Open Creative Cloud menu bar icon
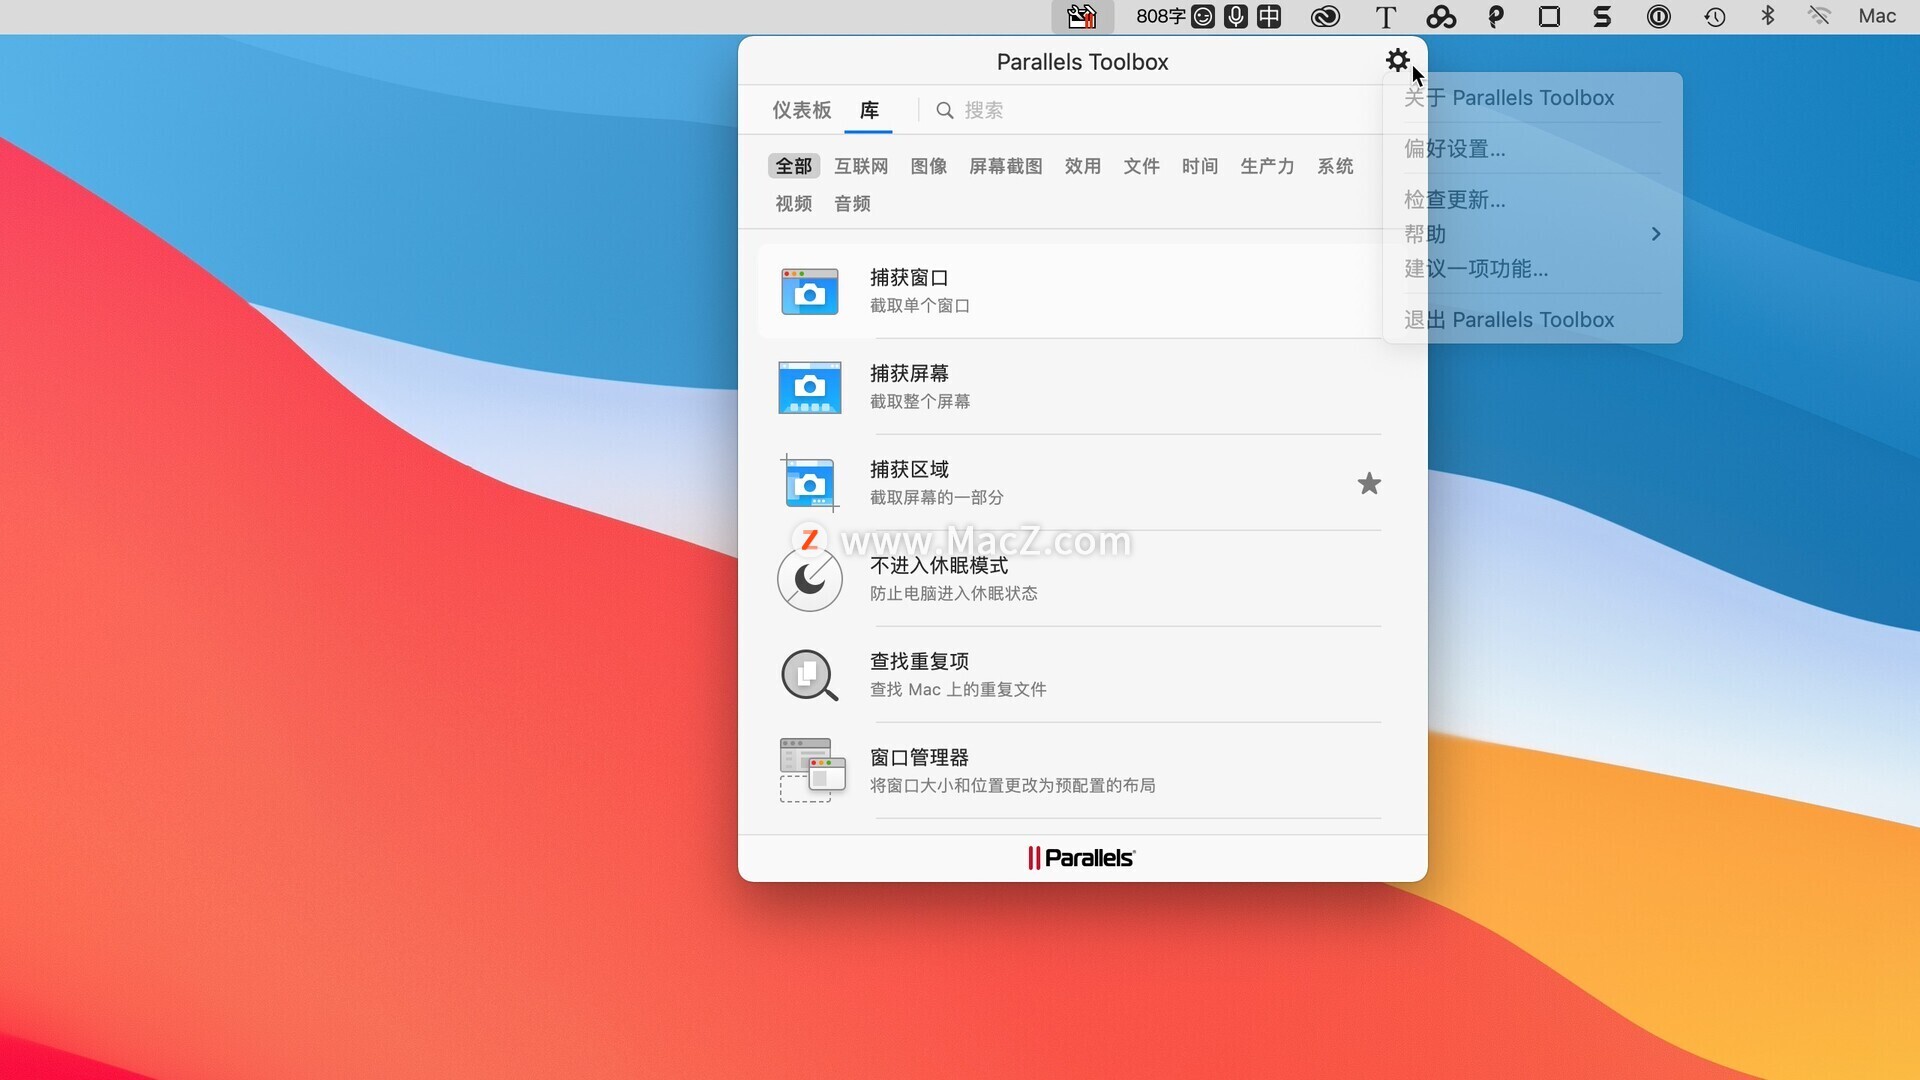1920x1080 pixels. click(x=1325, y=16)
